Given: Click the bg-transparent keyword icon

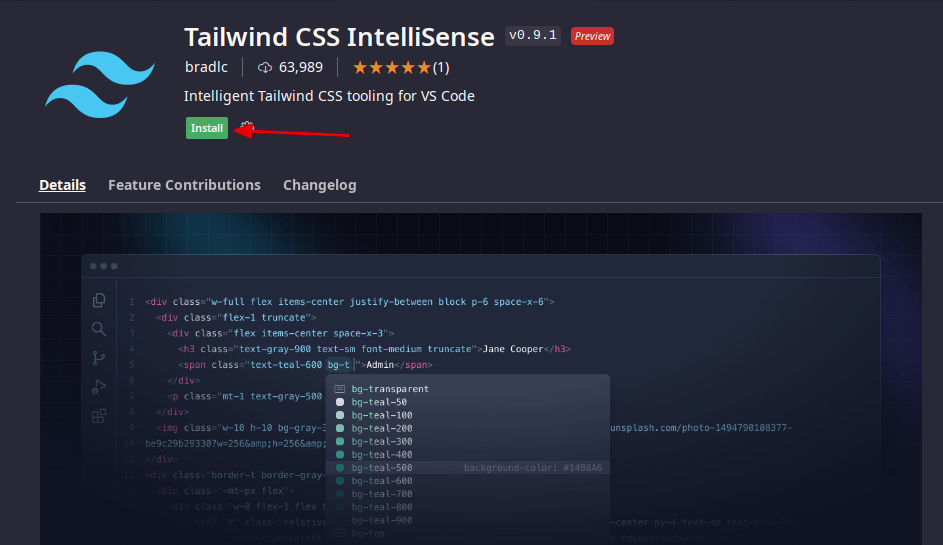Looking at the screenshot, I should coord(340,389).
